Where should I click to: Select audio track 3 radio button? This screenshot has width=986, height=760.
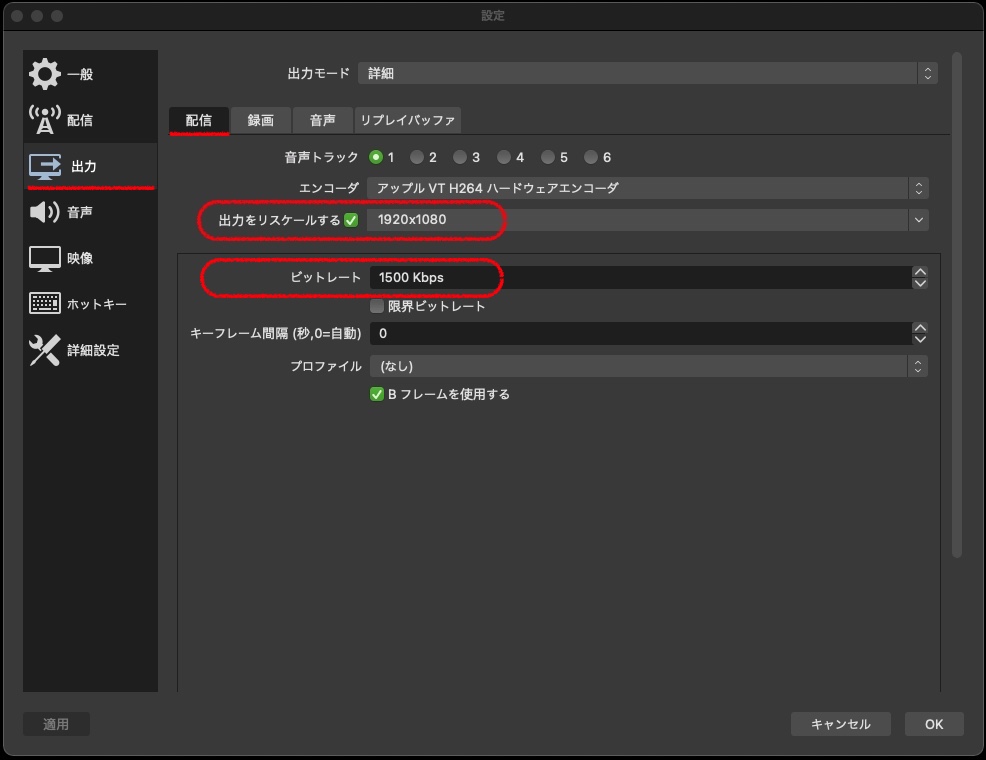460,157
